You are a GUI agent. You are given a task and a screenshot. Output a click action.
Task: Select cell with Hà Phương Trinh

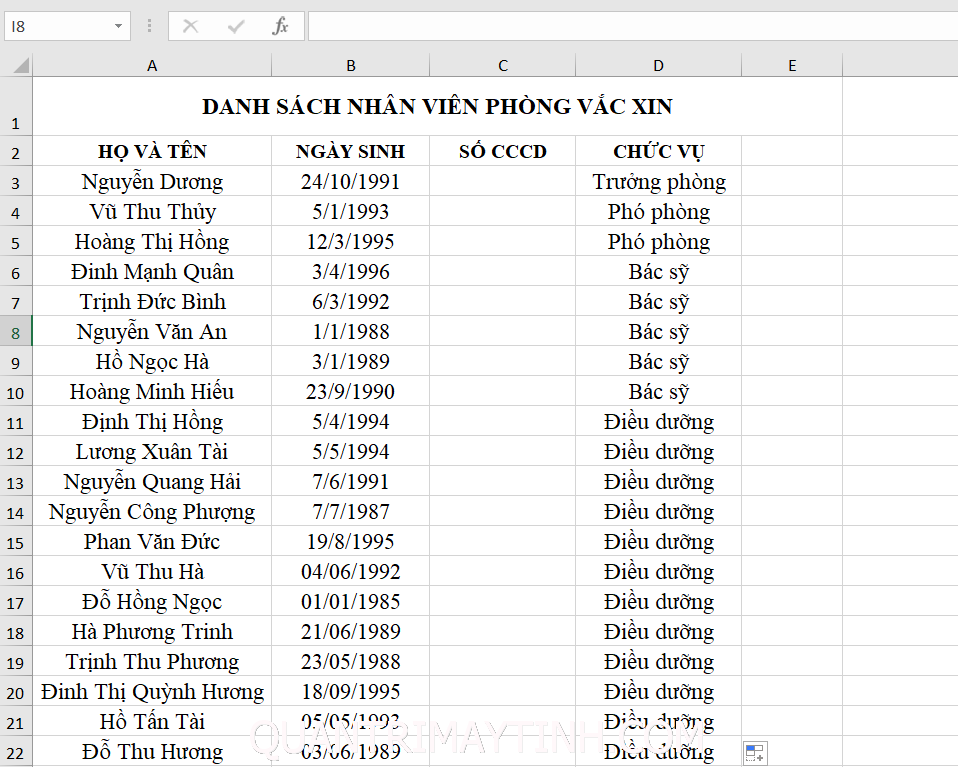(x=152, y=631)
